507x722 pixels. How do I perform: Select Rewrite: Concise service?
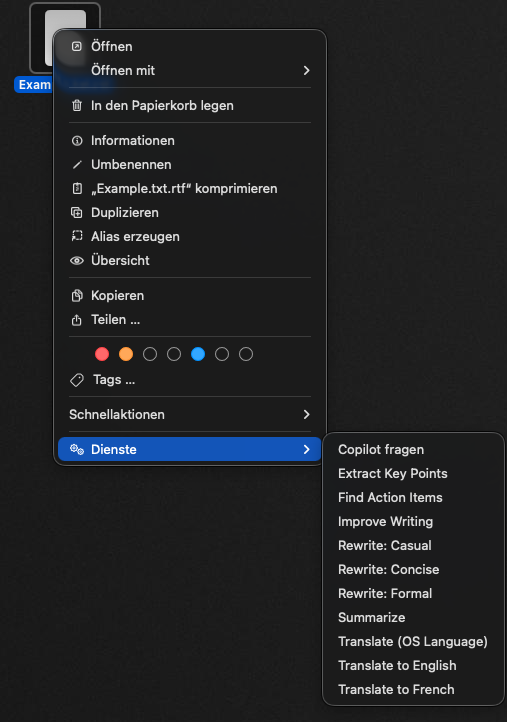[413, 569]
